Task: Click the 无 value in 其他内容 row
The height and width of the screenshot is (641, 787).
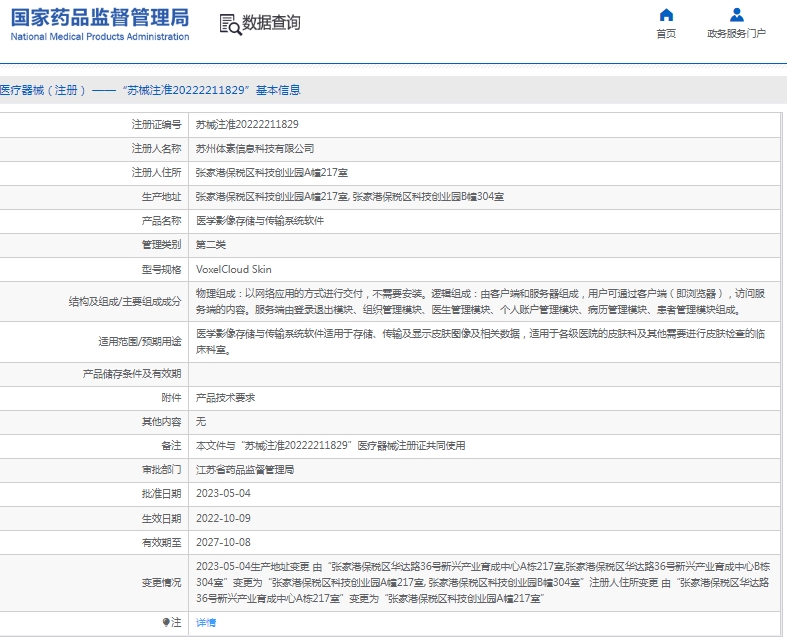Action: tap(201, 422)
